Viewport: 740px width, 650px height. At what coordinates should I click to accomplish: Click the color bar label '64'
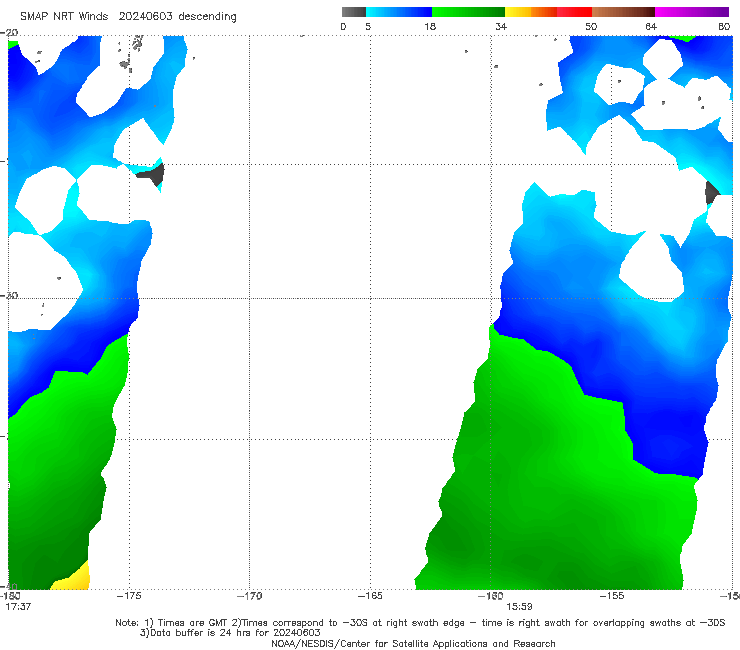click(651, 26)
